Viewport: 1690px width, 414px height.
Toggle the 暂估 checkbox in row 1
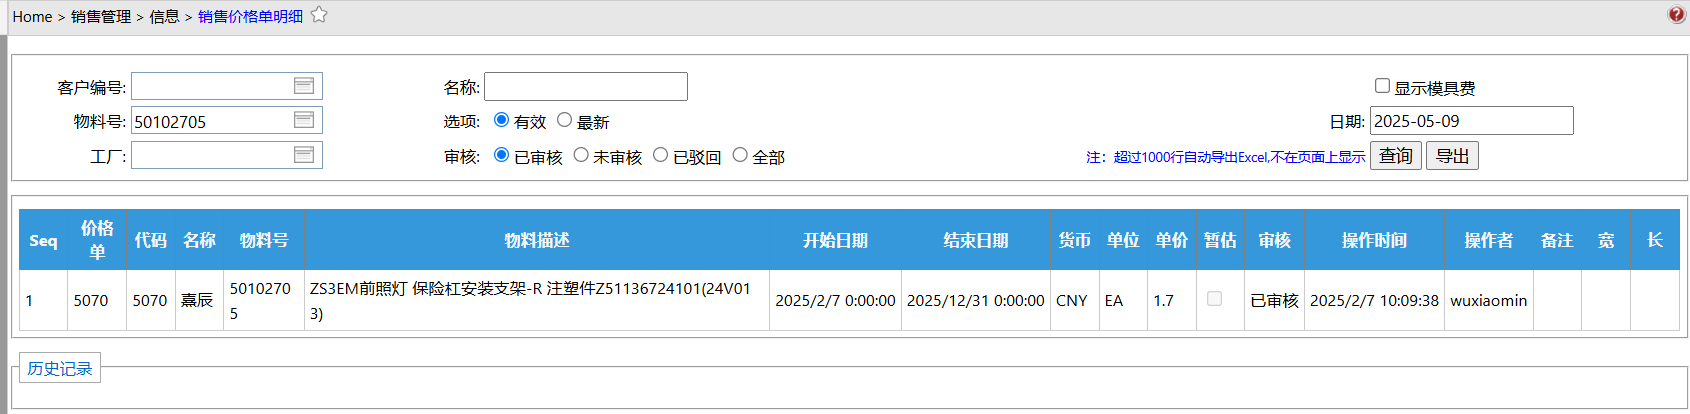point(1214,299)
